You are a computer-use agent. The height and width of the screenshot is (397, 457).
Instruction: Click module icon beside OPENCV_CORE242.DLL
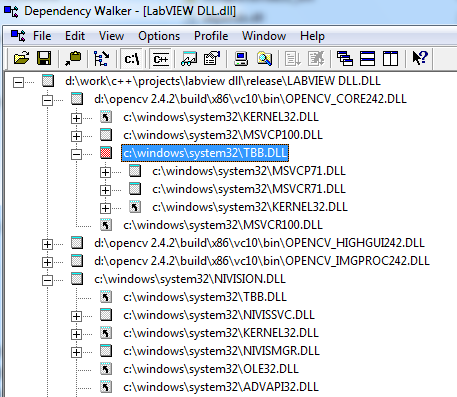[x=77, y=99]
